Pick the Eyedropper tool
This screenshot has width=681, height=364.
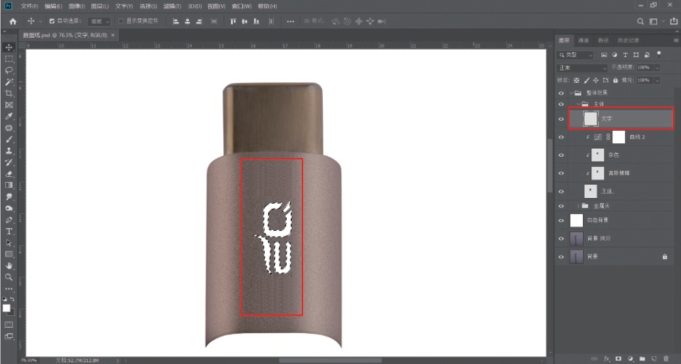[x=9, y=116]
